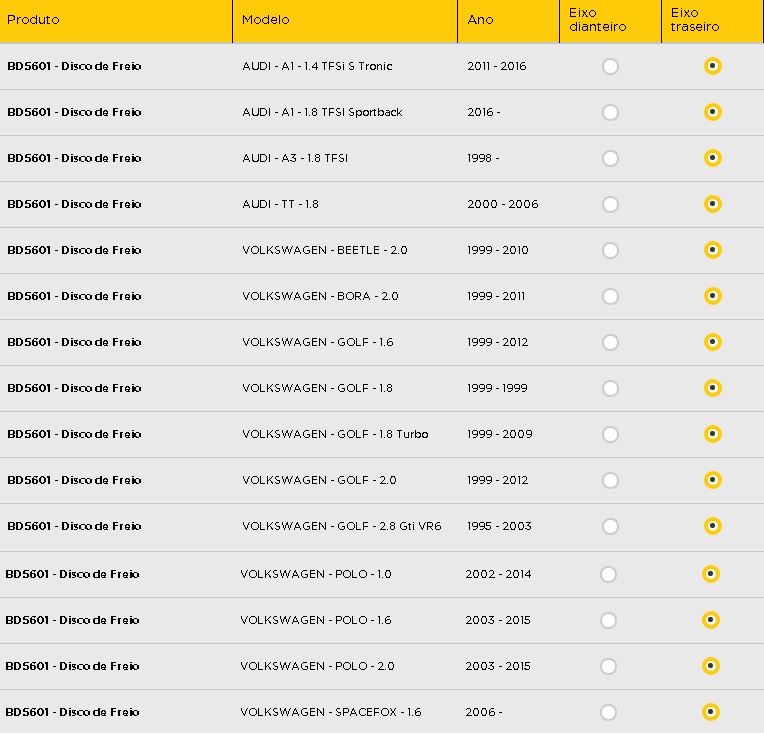Viewport: 764px width, 733px height.
Task: Toggle rear axle radio for AUDI A1 1.8 Sportback
Action: (x=712, y=112)
